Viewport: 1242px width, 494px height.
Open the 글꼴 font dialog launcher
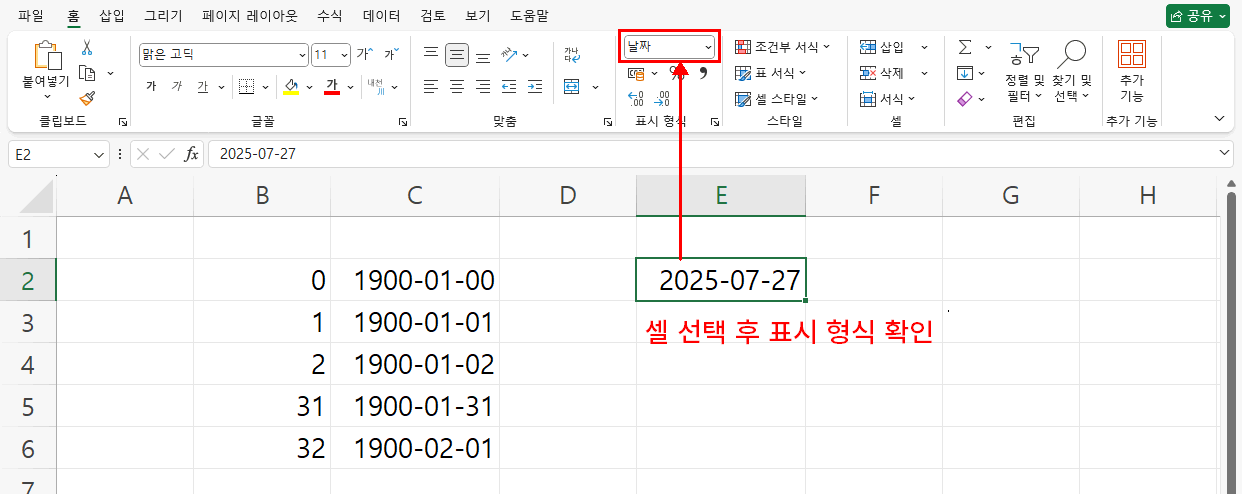402,121
